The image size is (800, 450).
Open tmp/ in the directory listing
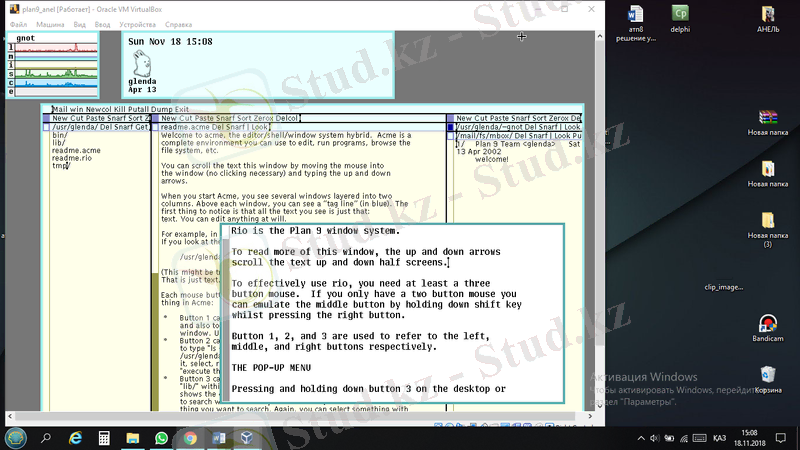tap(60, 166)
